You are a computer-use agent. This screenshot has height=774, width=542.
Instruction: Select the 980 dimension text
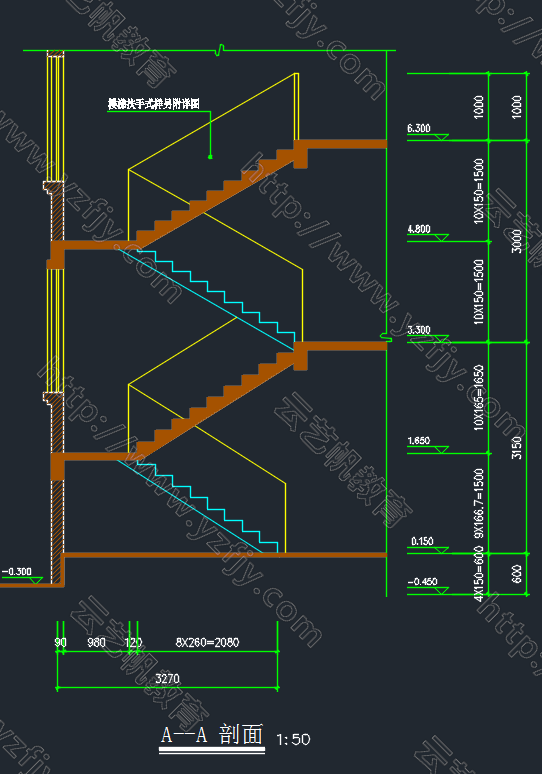96,642
